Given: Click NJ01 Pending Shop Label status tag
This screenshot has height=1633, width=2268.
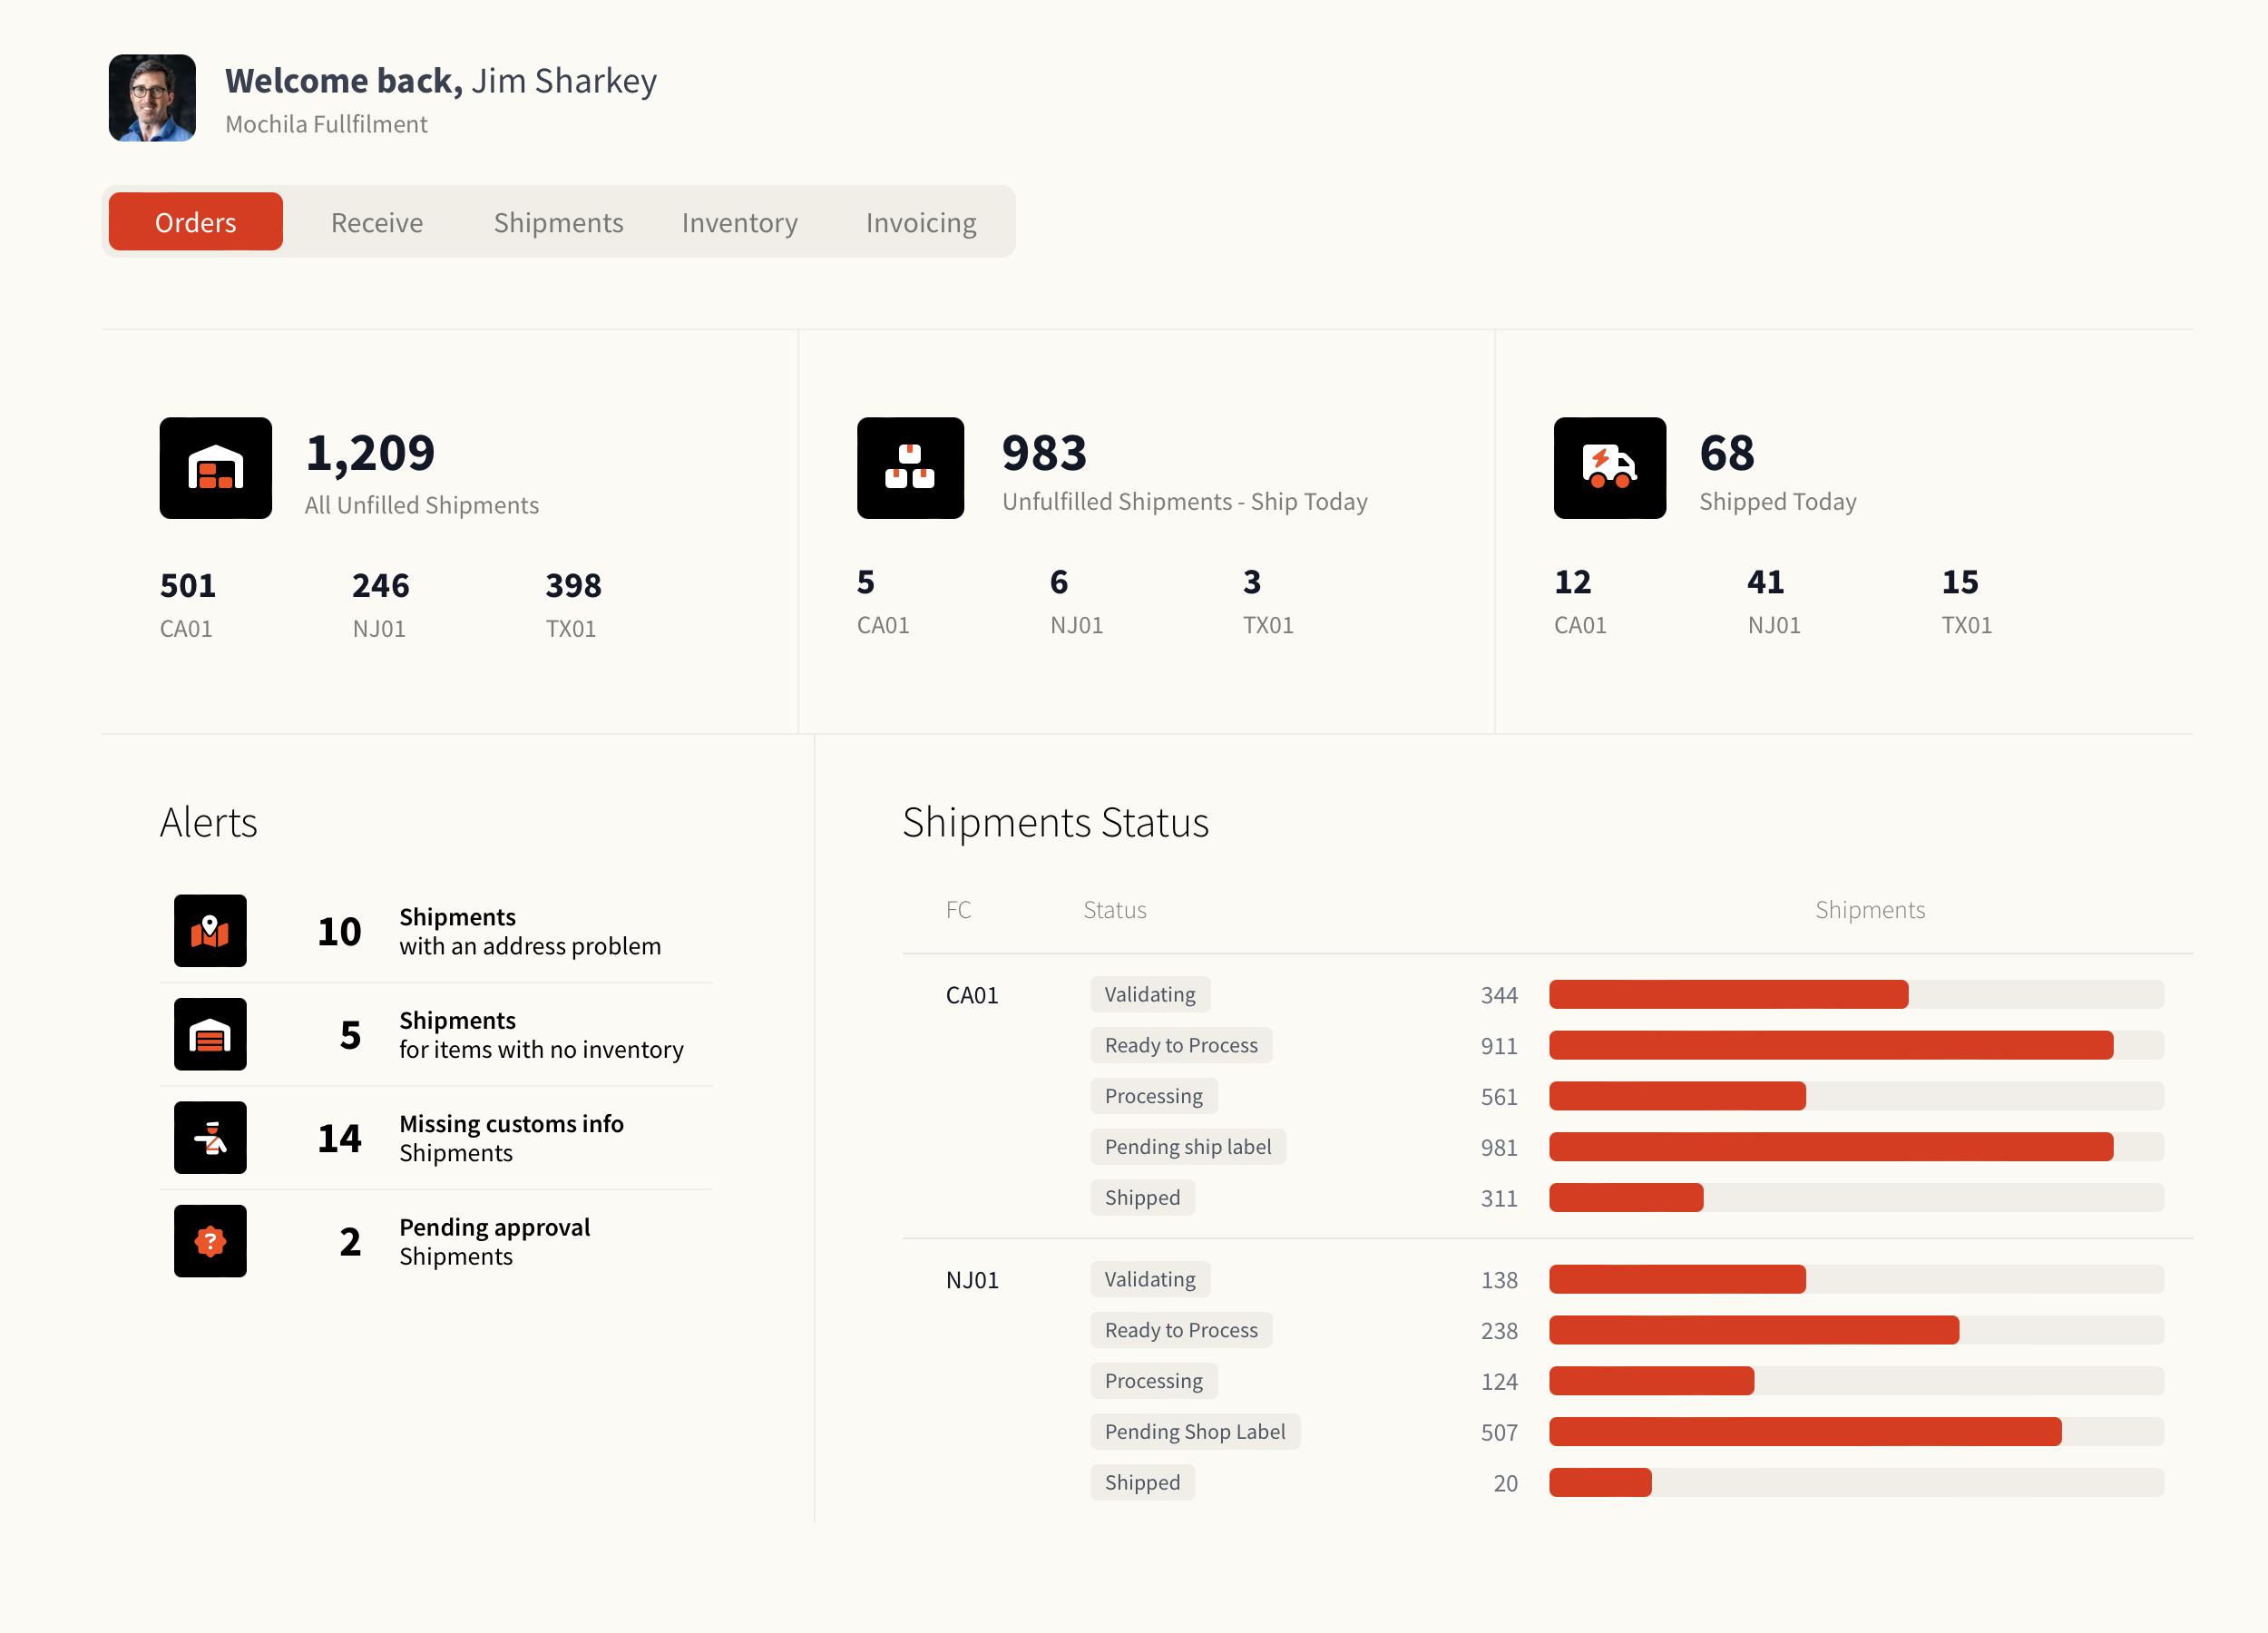Looking at the screenshot, I should coord(1194,1431).
